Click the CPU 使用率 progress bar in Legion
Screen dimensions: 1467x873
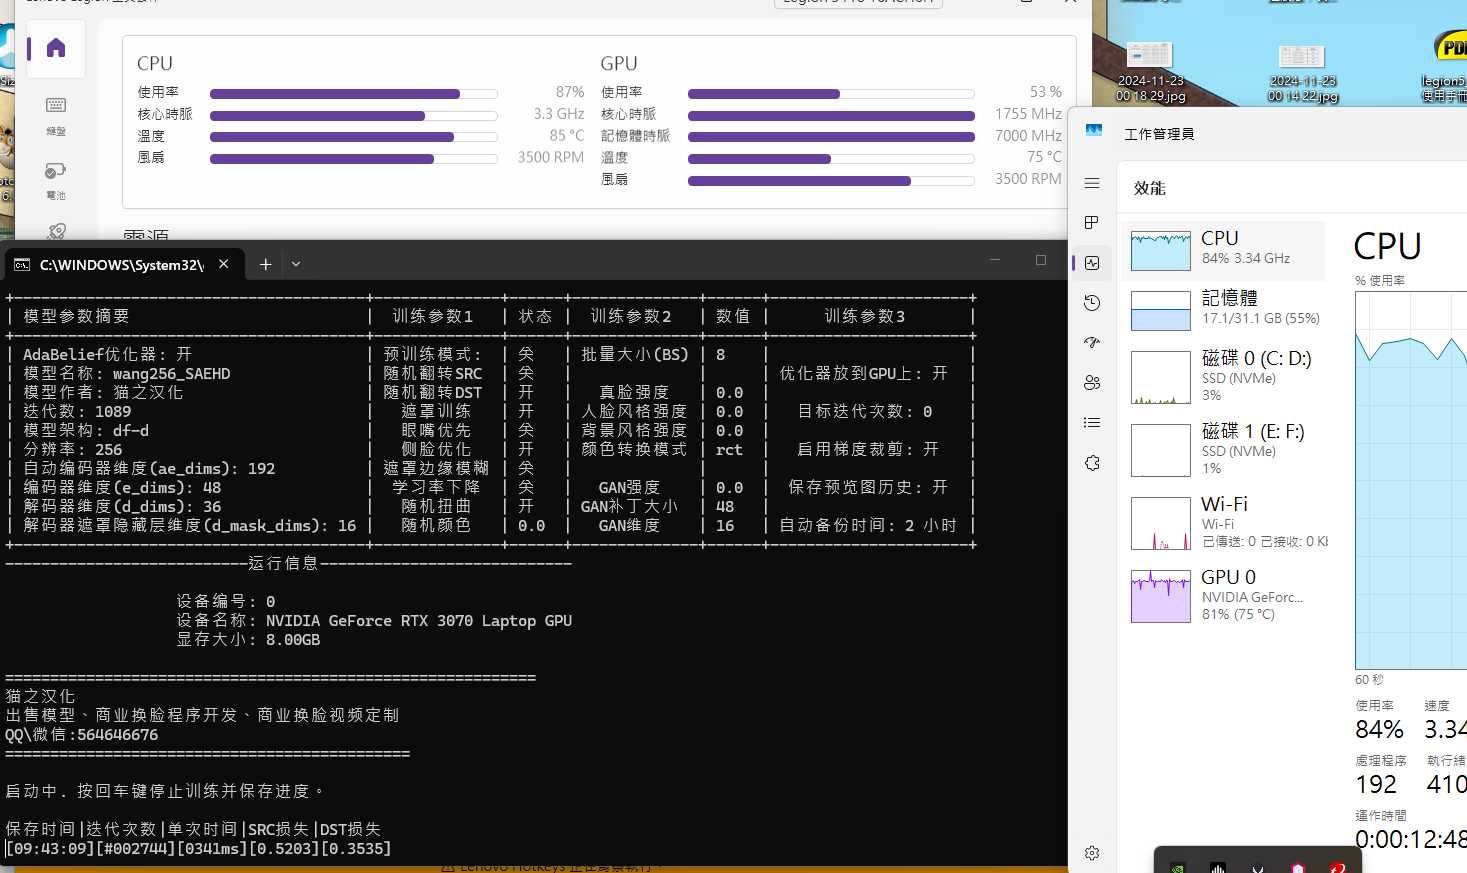coord(353,94)
